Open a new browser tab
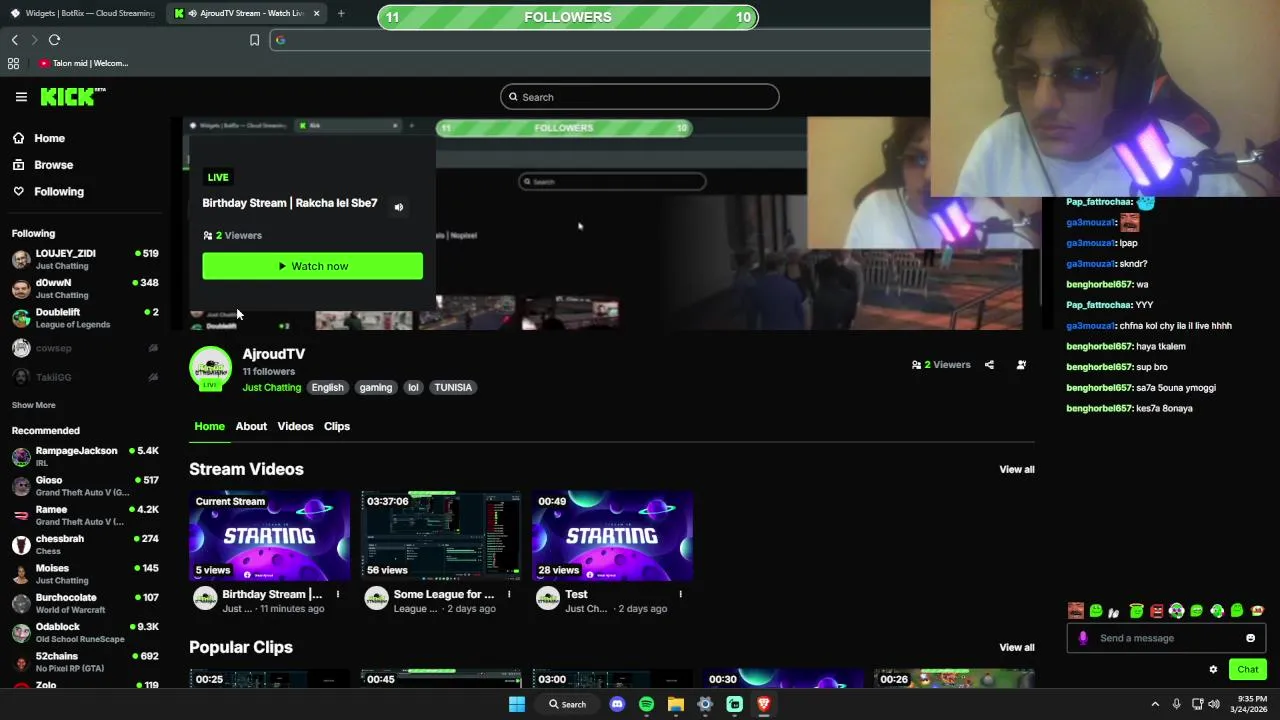 tap(341, 13)
